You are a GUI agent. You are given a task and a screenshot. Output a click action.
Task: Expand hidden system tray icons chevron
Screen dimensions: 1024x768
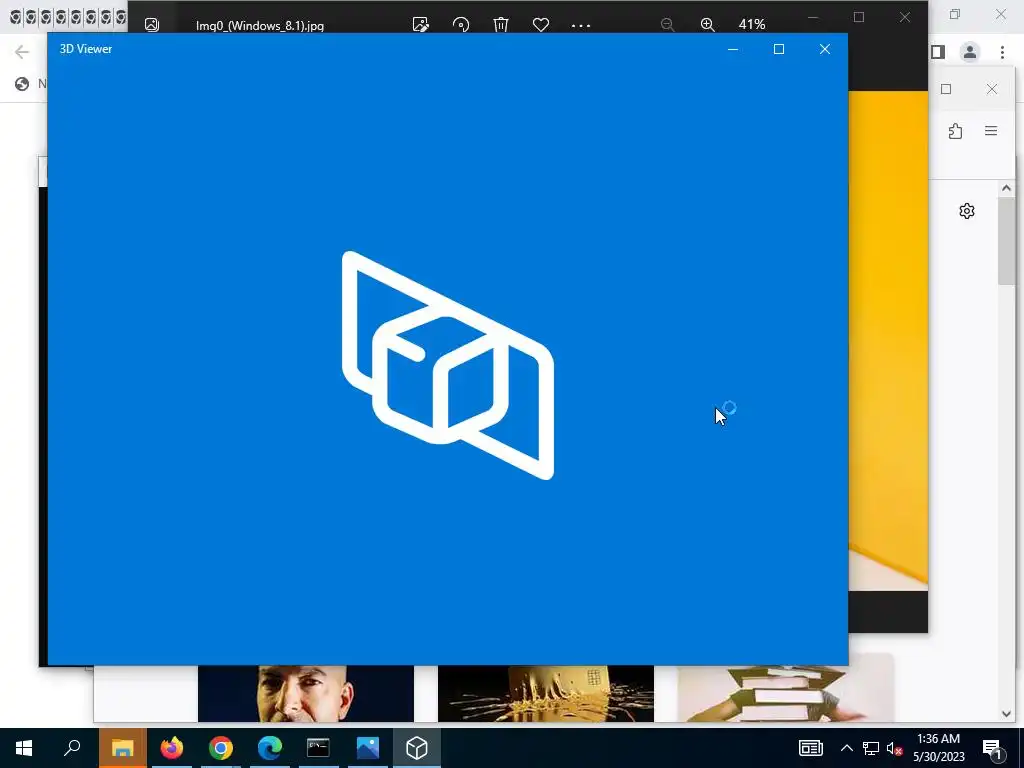click(x=846, y=748)
